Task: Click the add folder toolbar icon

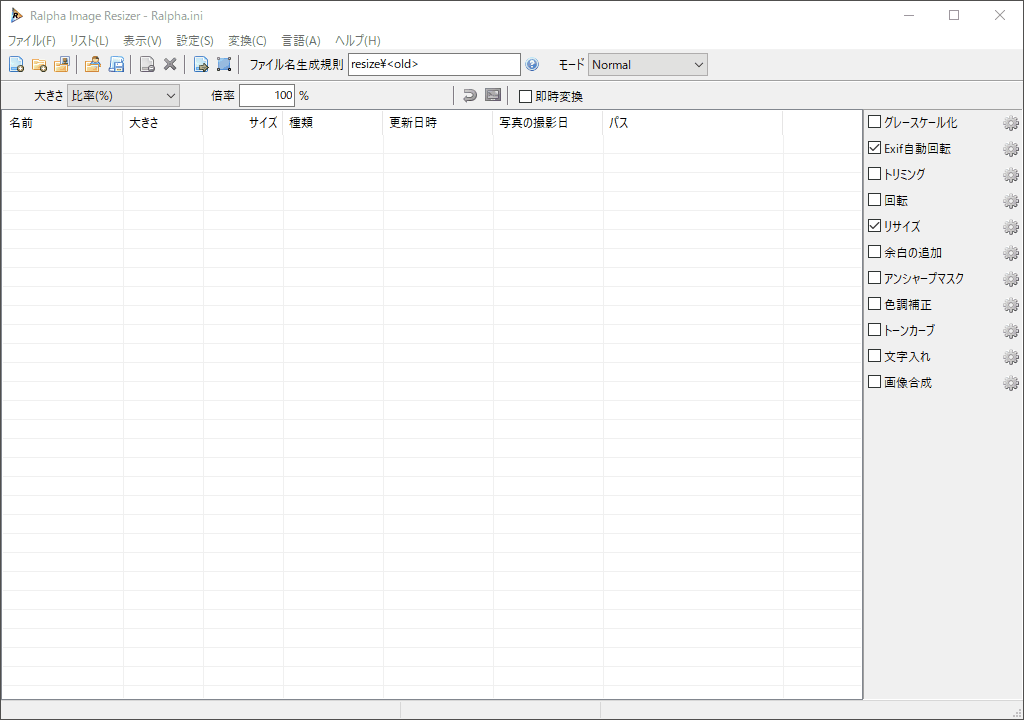Action: tap(39, 65)
